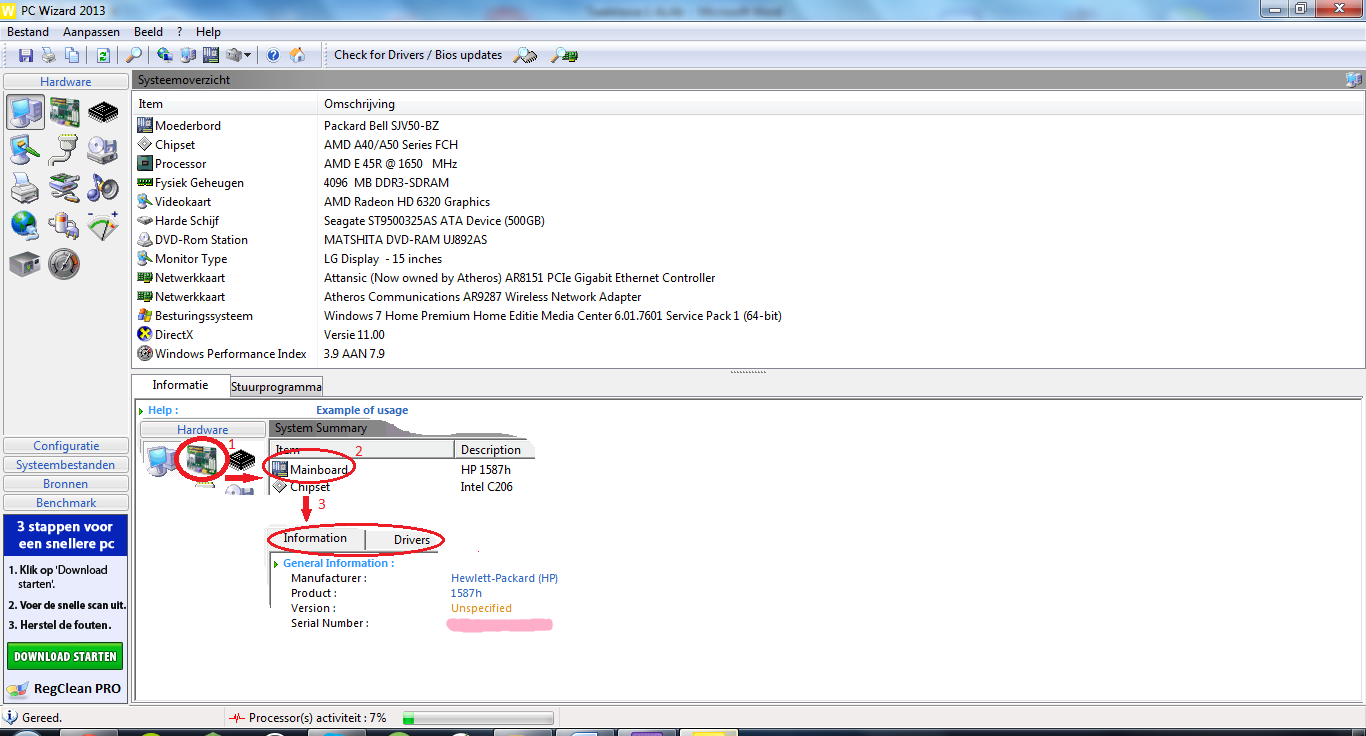The height and width of the screenshot is (736, 1366).
Task: Select the Video monitor-with-brush icon
Action: click(25, 150)
